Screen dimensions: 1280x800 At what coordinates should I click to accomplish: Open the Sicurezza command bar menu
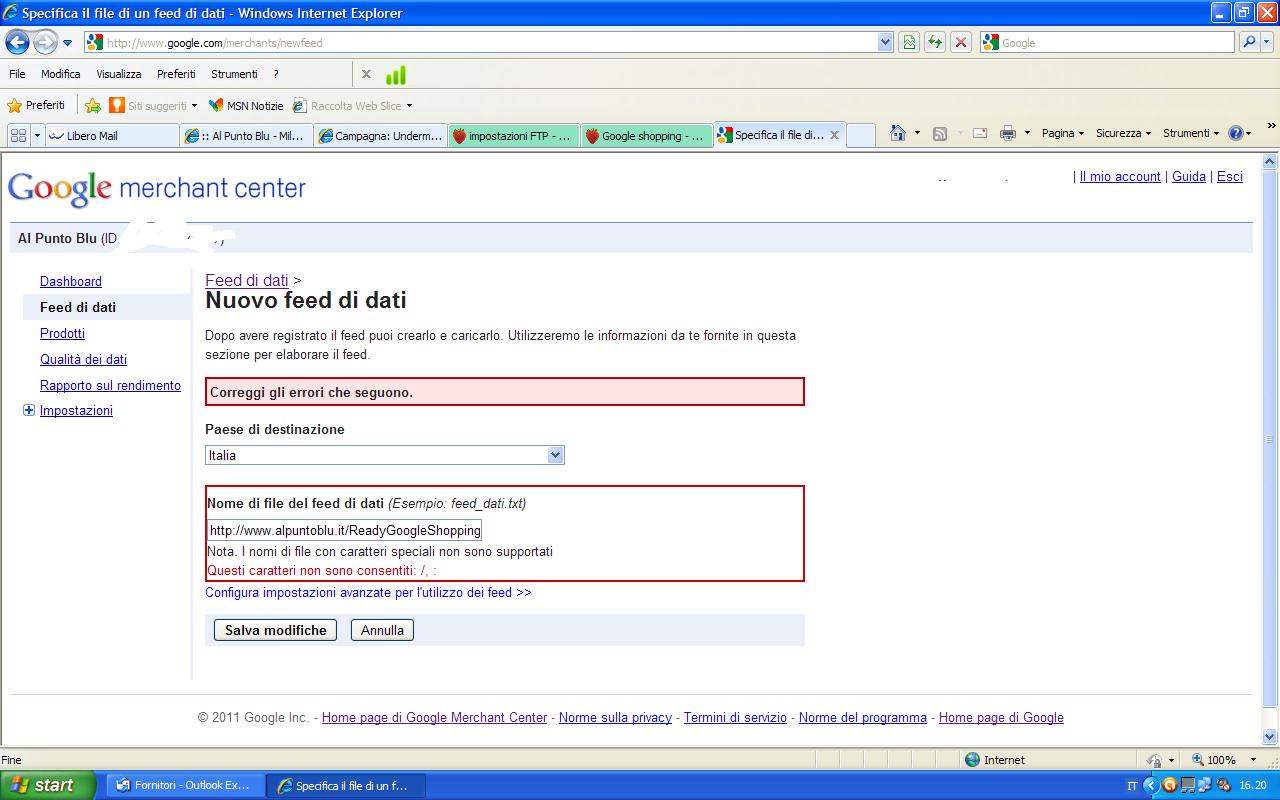1124,133
